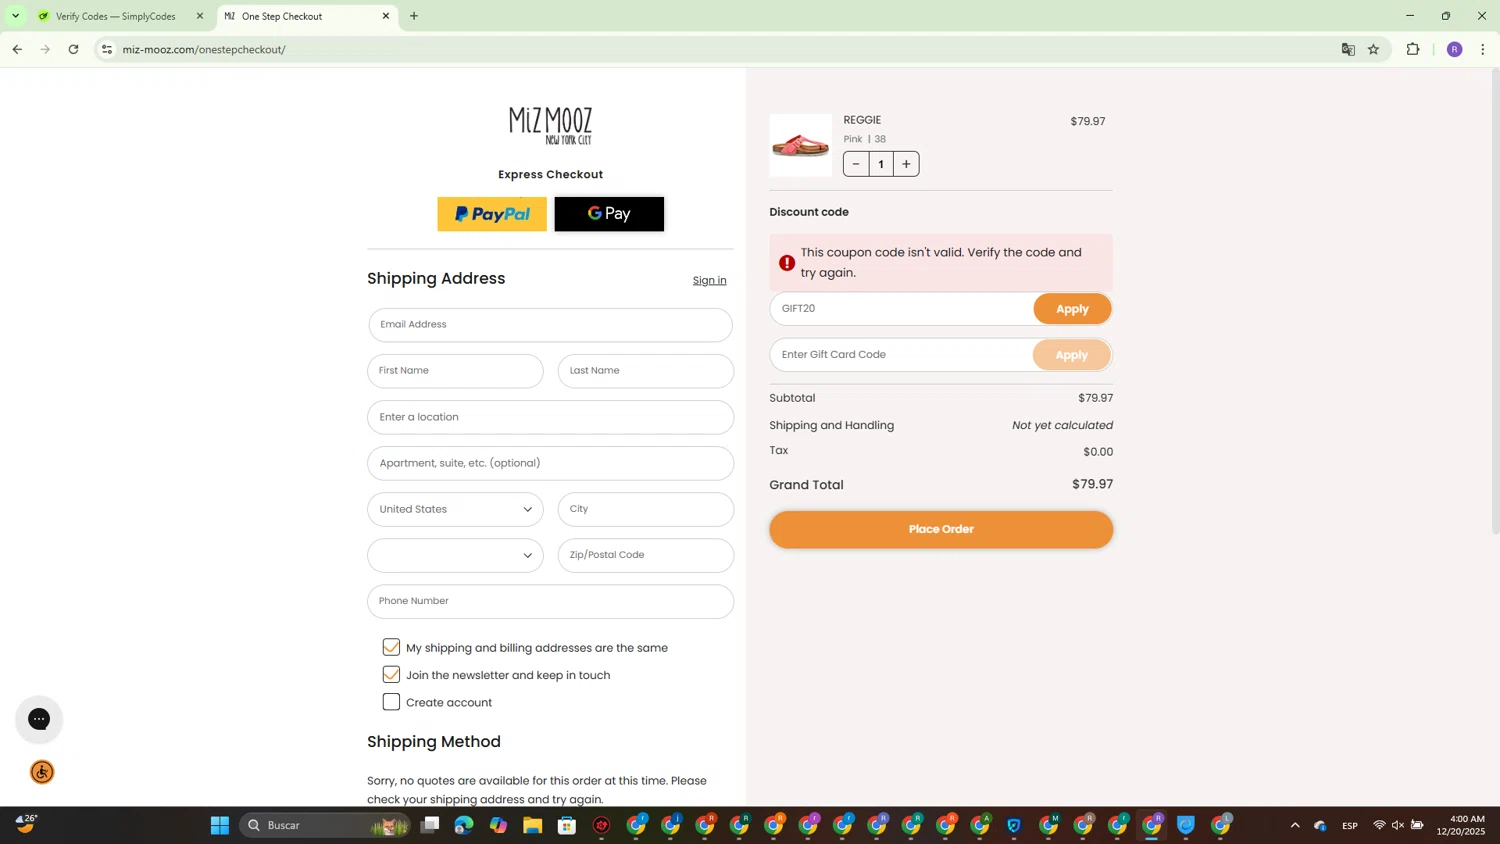Select the Apartment, suite optional field

tap(551, 463)
